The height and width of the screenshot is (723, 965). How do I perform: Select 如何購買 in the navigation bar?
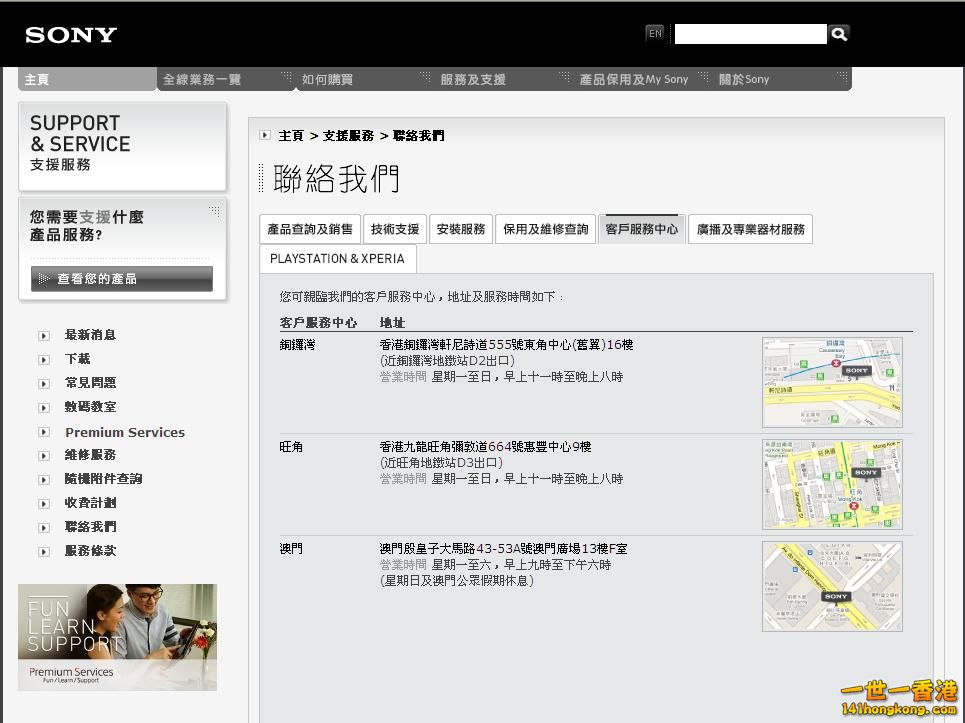click(x=325, y=78)
